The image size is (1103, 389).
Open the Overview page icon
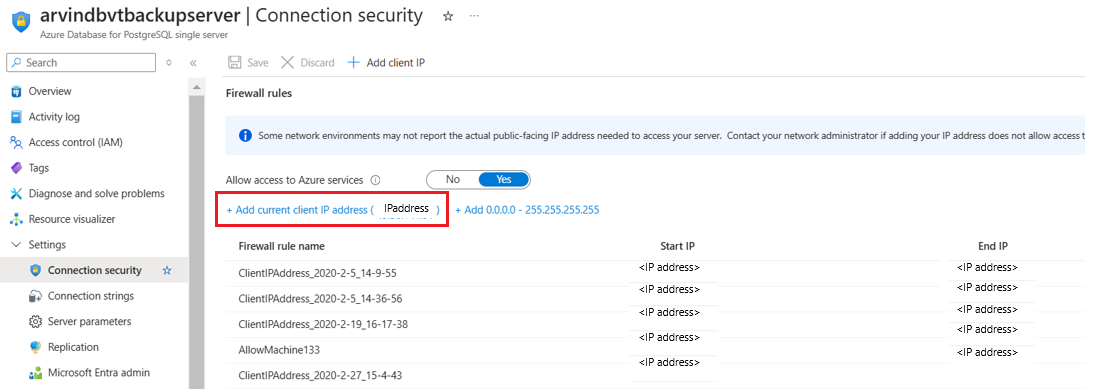[16, 91]
